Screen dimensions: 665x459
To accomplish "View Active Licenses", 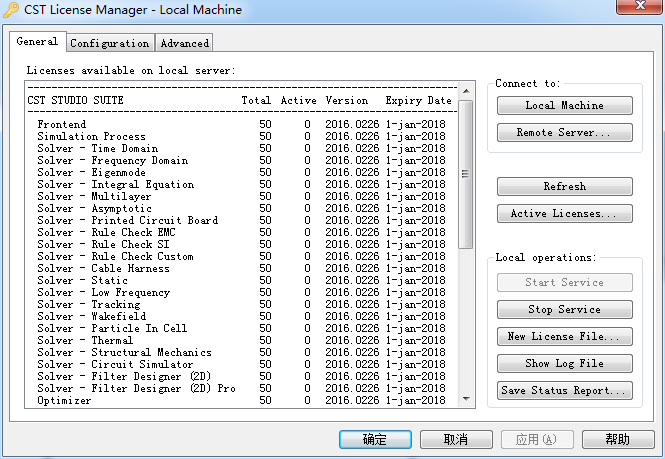I will click(564, 213).
